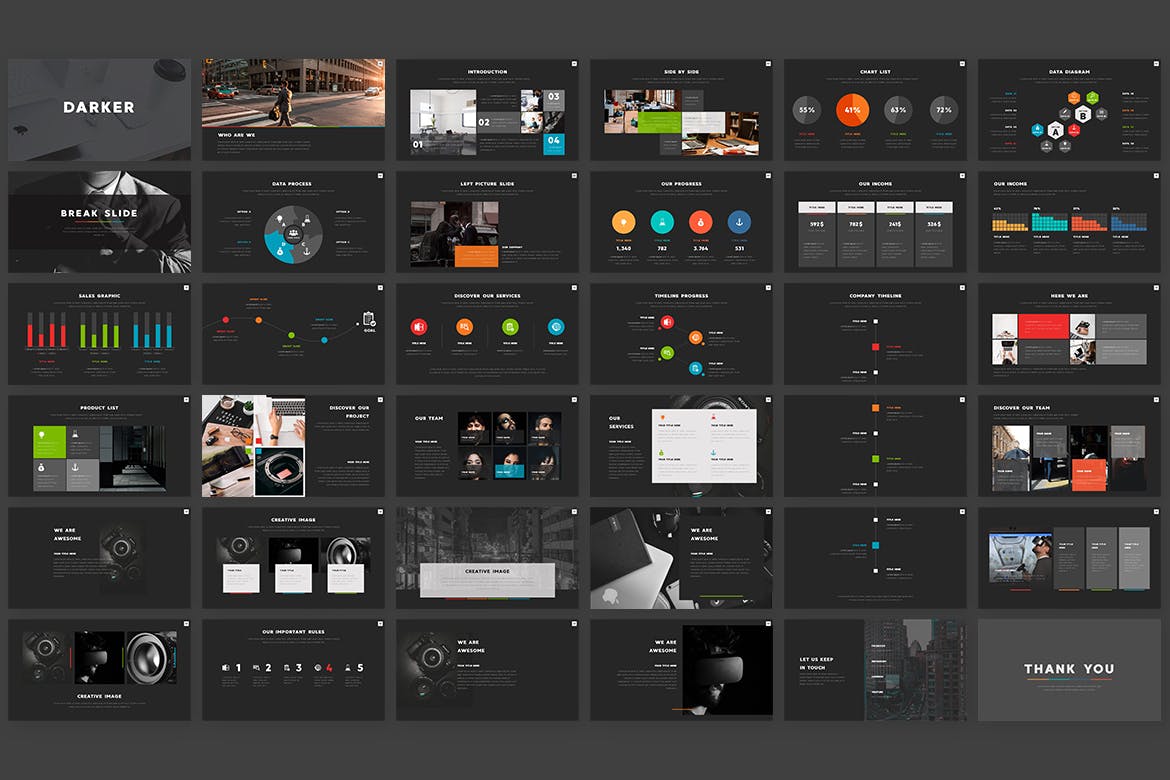Select the orange lightbulb circle in Our Progress
This screenshot has height=780, width=1170.
[622, 222]
